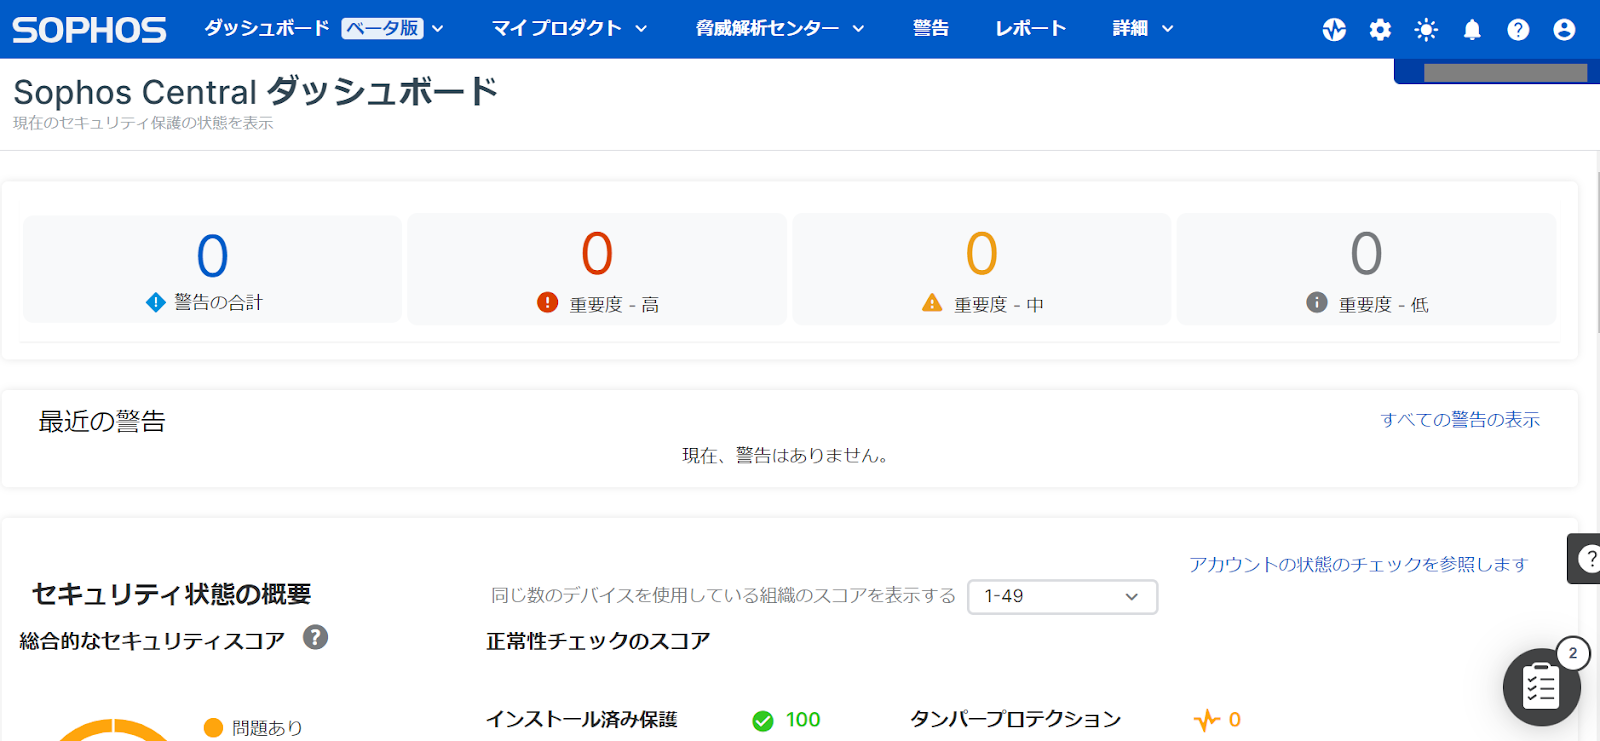Toggle the sun theme icon
Image resolution: width=1600 pixels, height=741 pixels.
click(x=1426, y=30)
